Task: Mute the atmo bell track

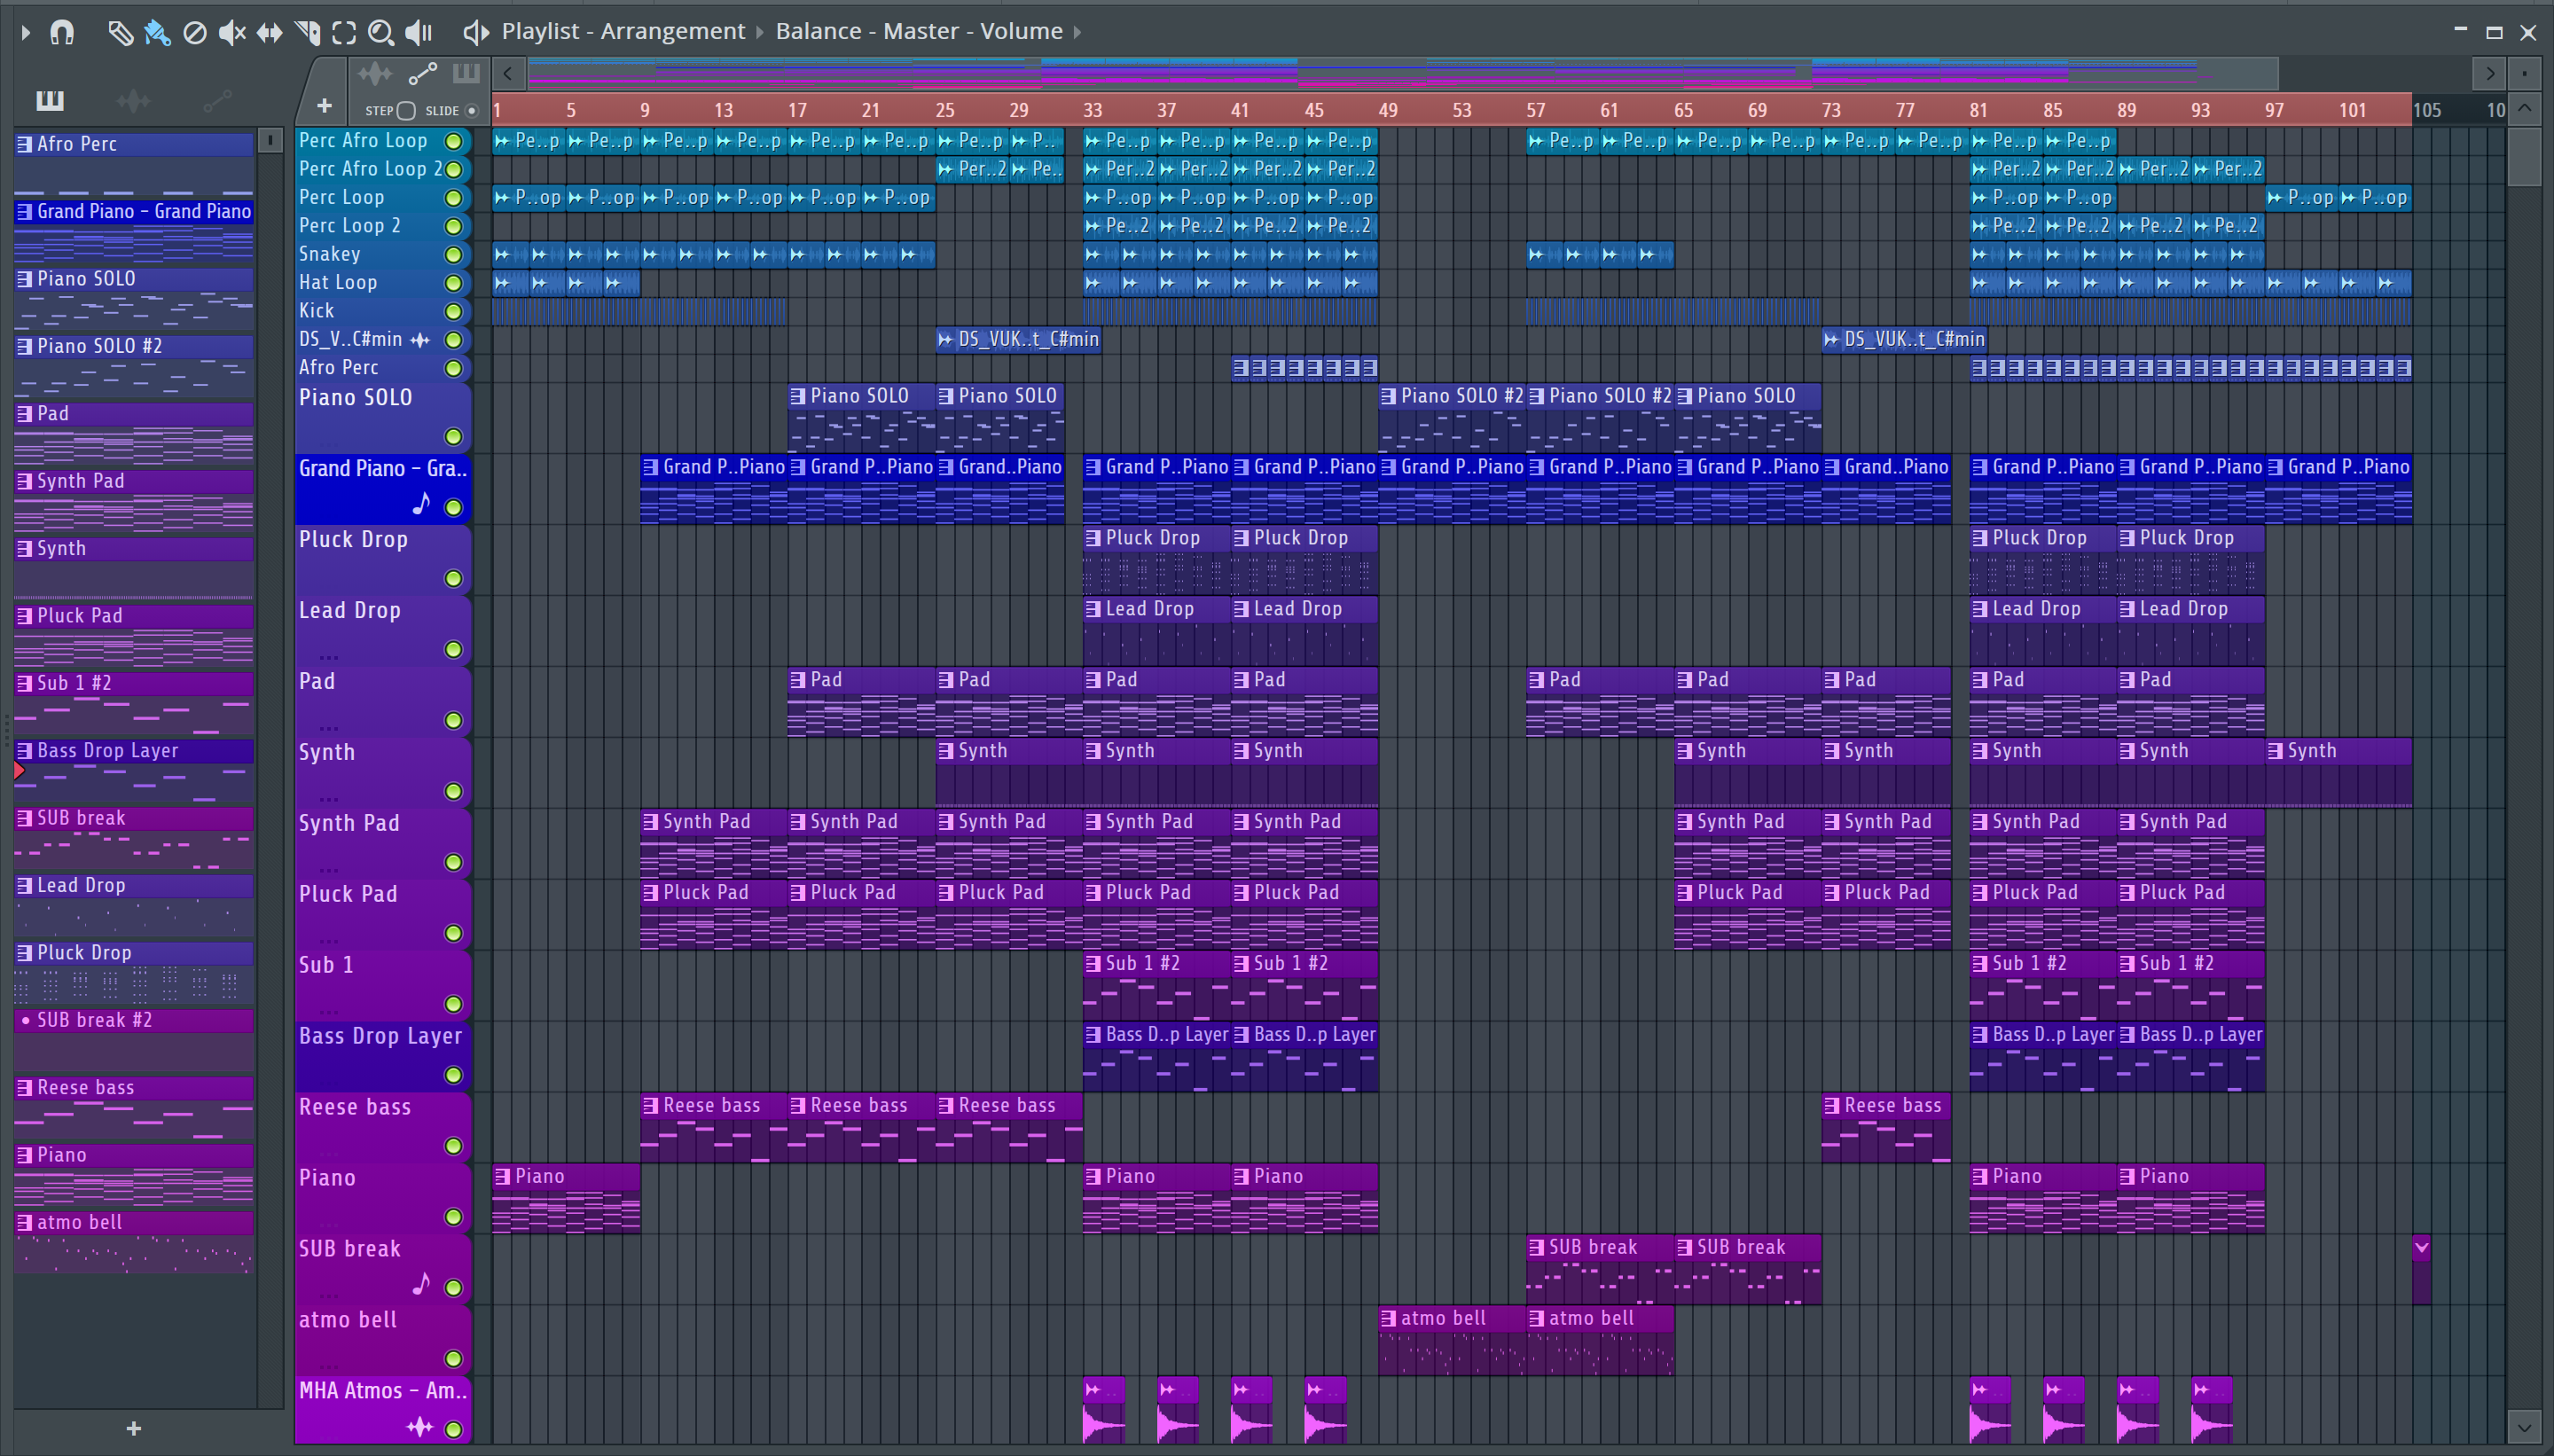Action: point(453,1359)
